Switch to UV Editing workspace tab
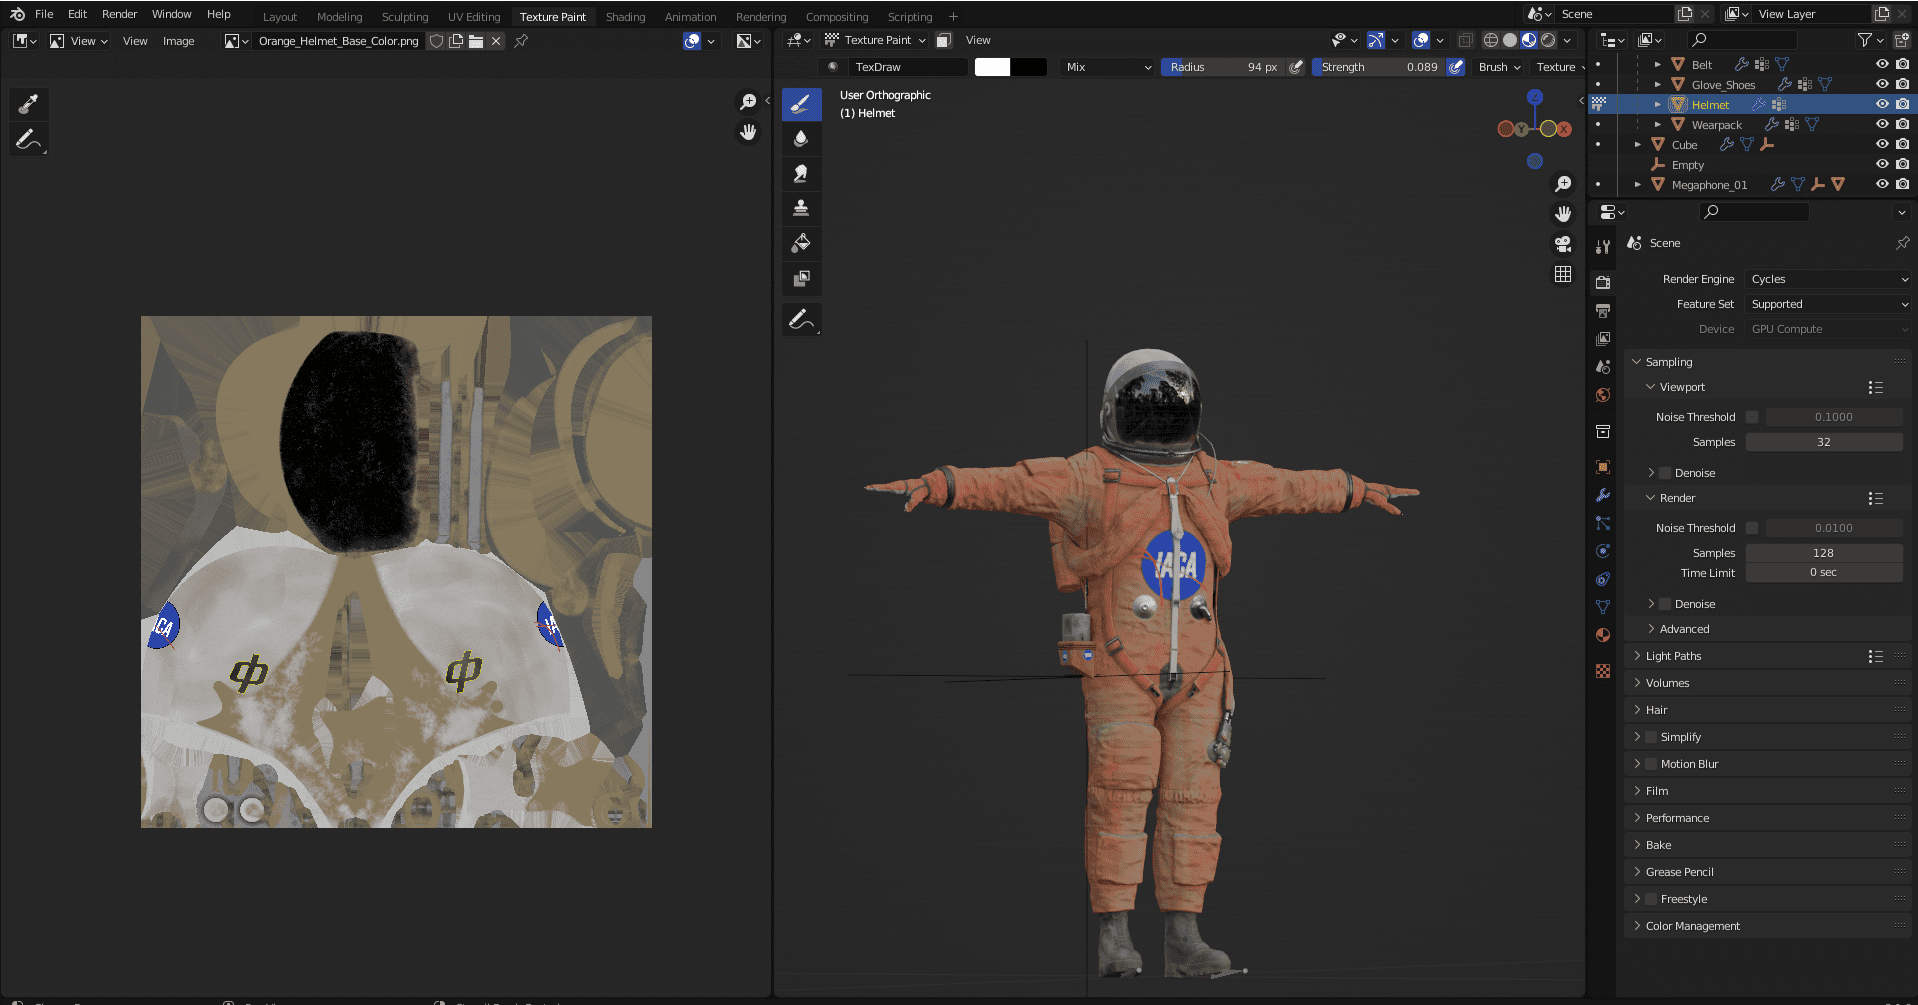 click(474, 17)
